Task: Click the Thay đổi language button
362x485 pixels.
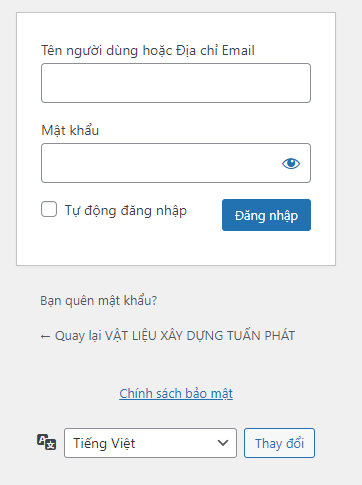Action: 279,443
